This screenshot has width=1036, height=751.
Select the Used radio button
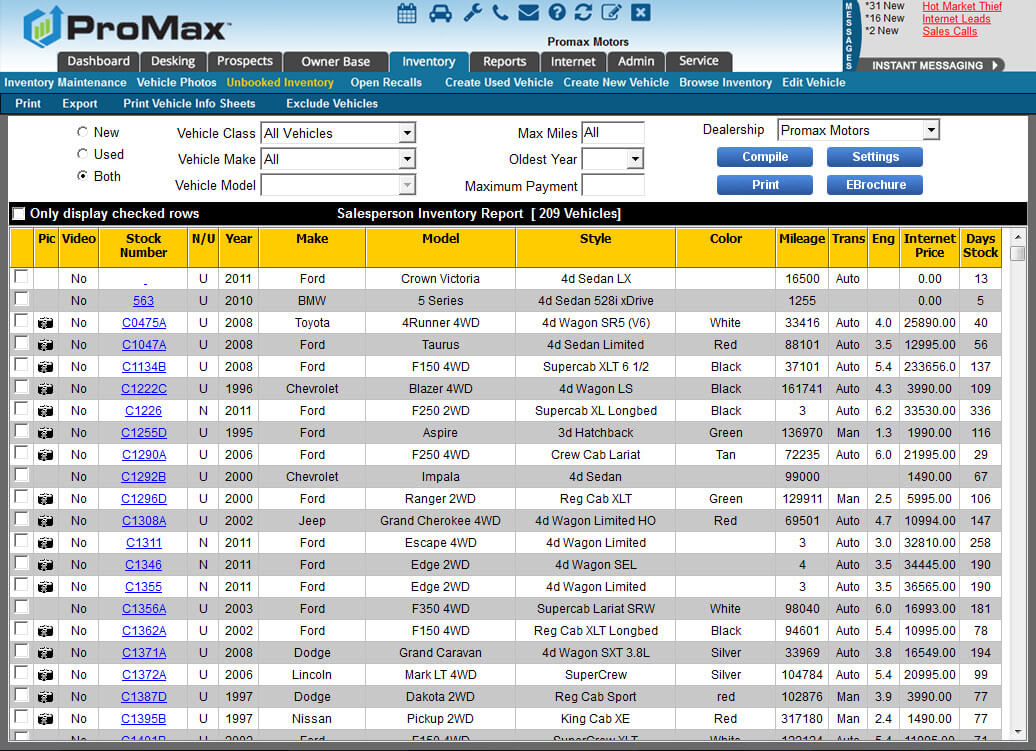(82, 153)
